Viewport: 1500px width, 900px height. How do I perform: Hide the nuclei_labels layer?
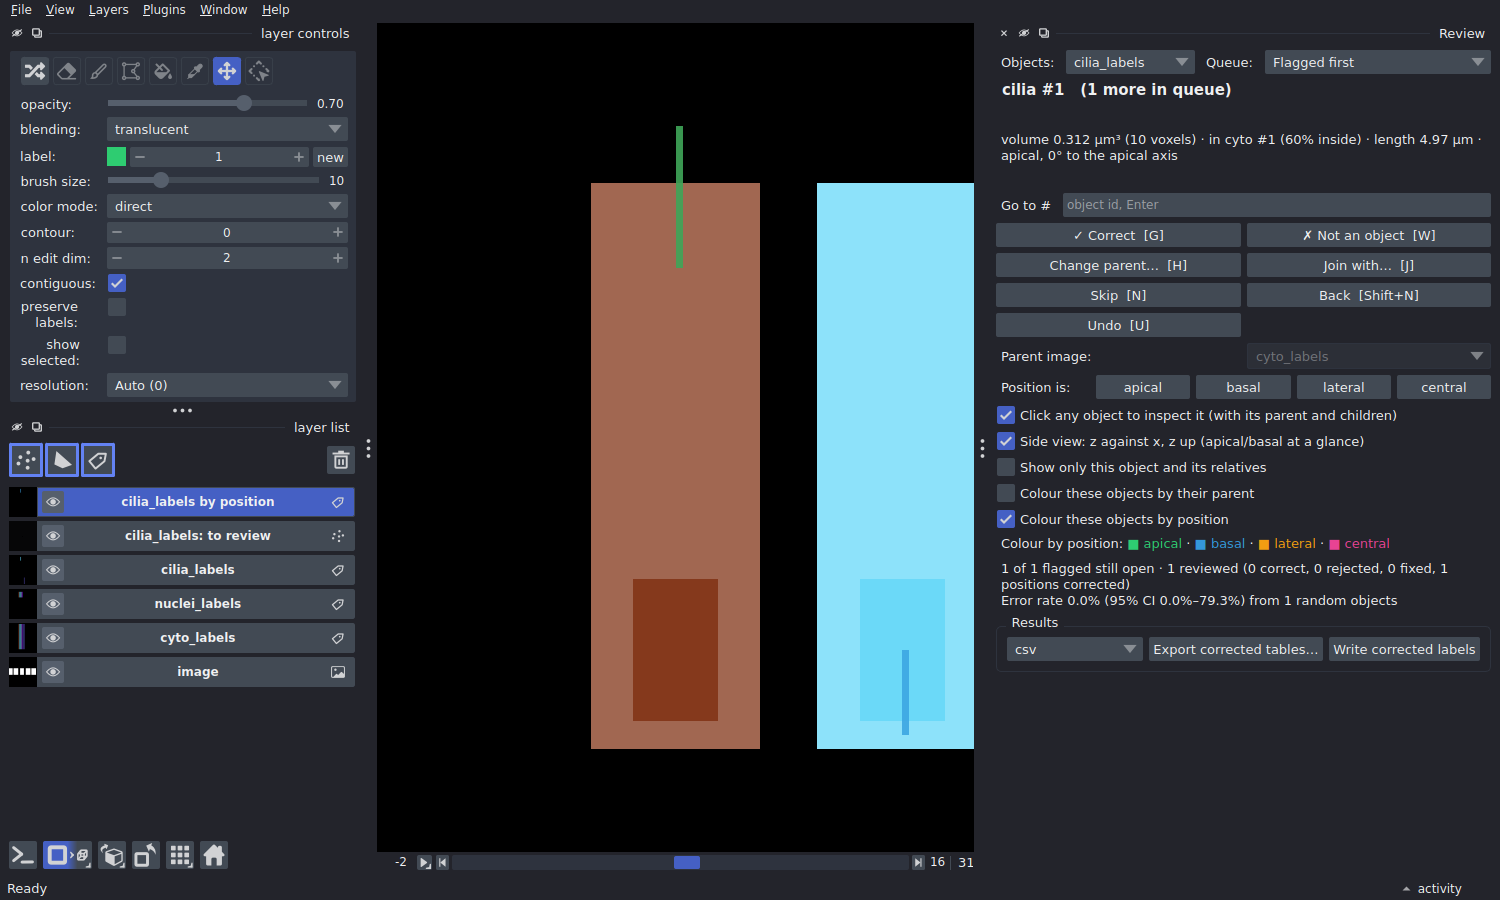53,604
